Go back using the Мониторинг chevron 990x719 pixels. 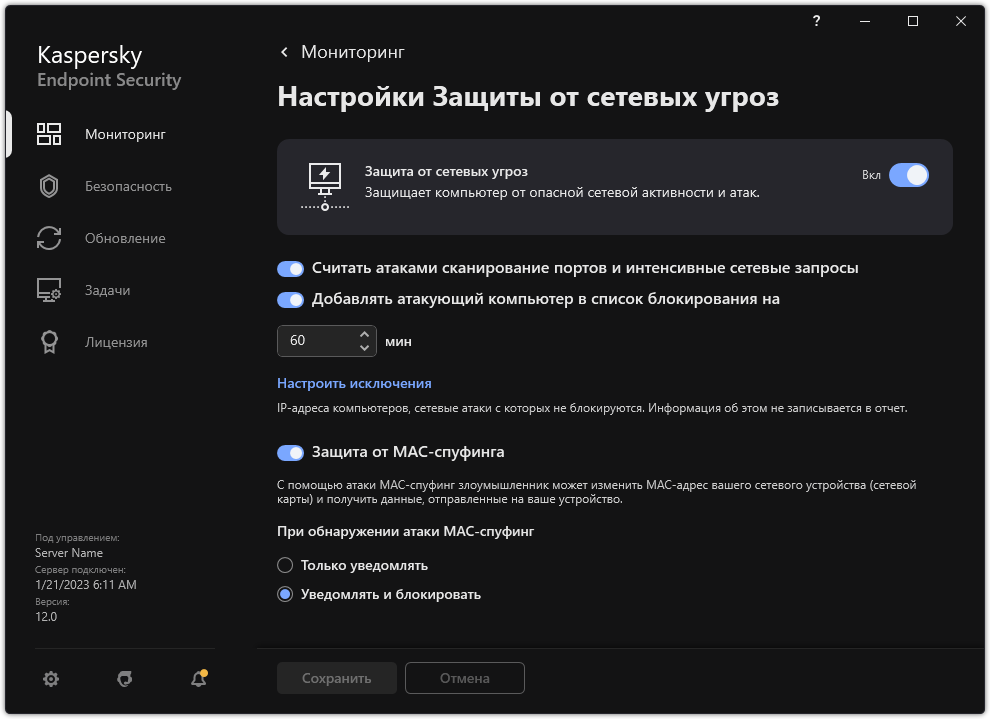(x=285, y=52)
